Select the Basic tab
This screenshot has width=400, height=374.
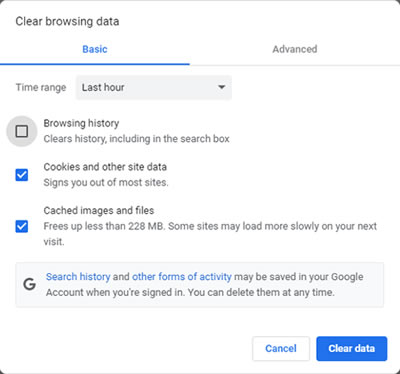tap(95, 49)
